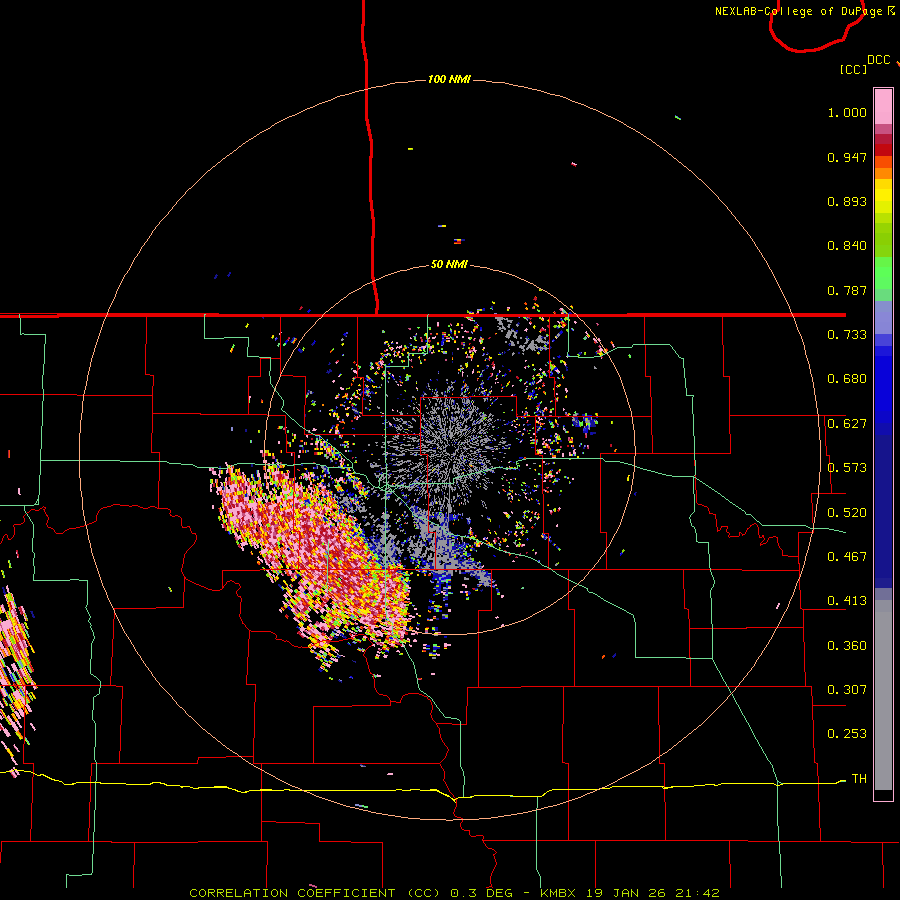The height and width of the screenshot is (900, 900).
Task: Select the 0.573 legend value
Action: [x=847, y=468]
